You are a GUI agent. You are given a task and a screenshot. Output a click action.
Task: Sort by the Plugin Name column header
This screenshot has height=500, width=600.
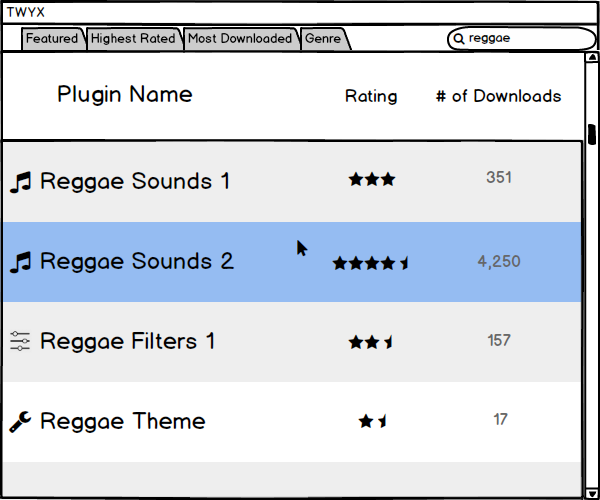tap(125, 95)
